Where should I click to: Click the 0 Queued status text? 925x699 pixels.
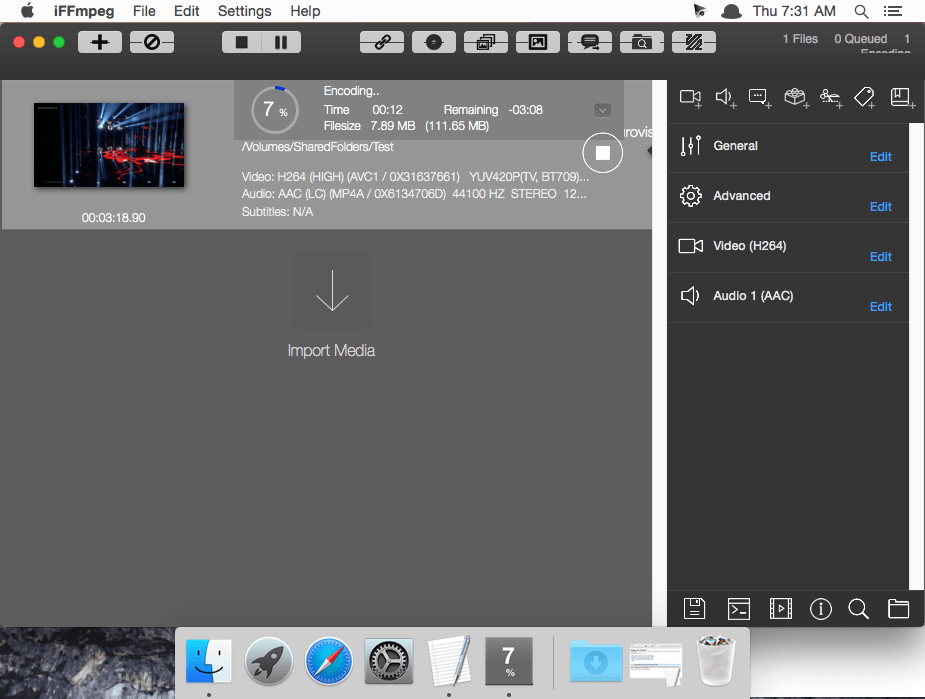[860, 39]
